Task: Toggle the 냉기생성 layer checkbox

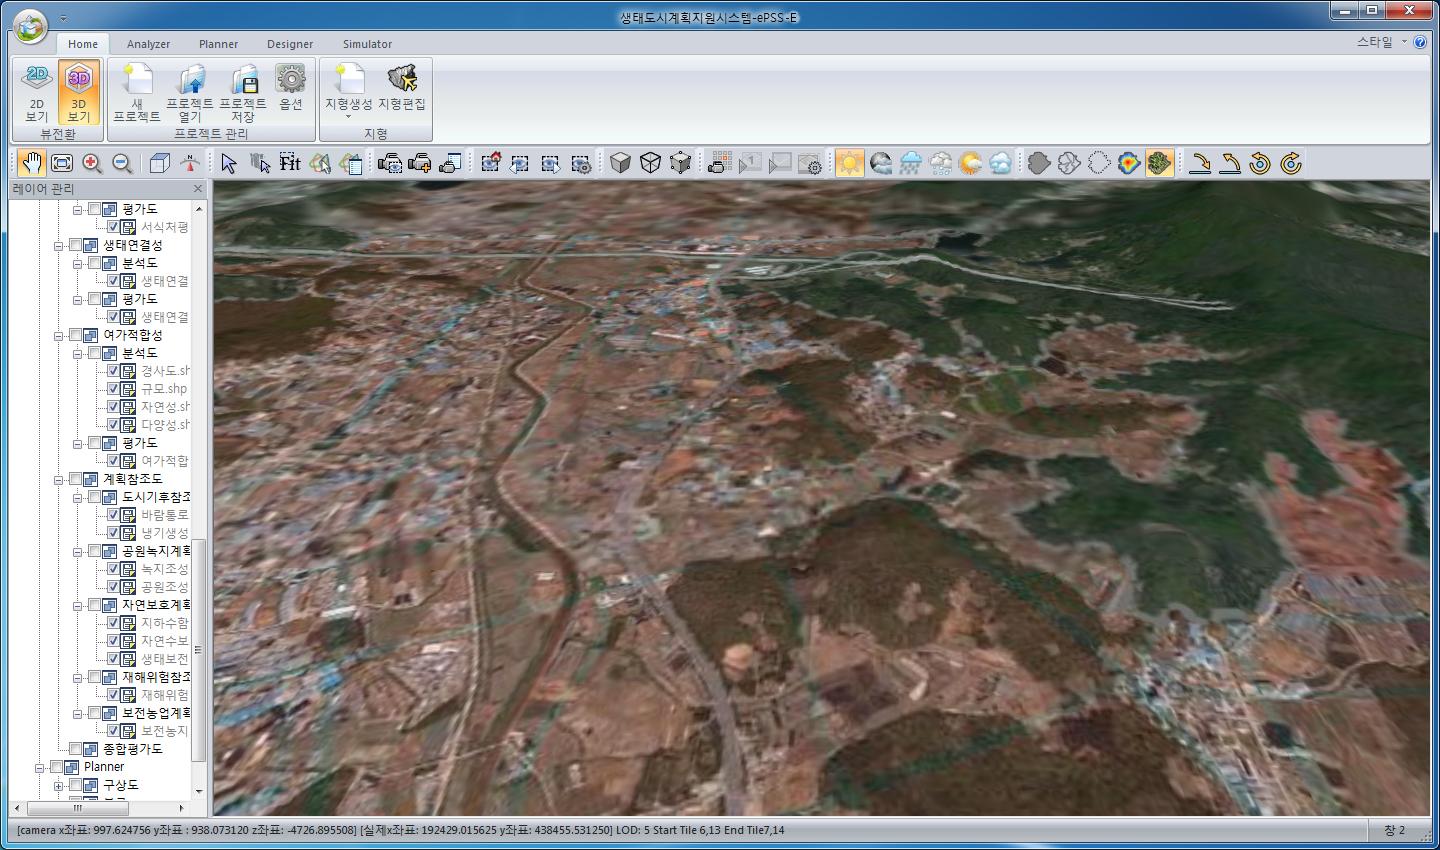Action: (x=113, y=533)
